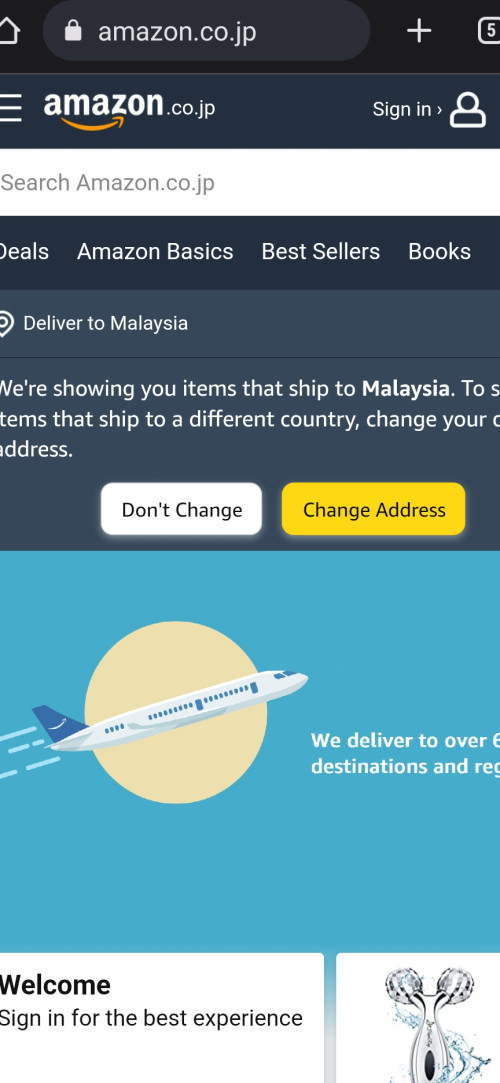Image resolution: width=500 pixels, height=1083 pixels.
Task: Tap the lock icon in address bar
Action: (73, 30)
